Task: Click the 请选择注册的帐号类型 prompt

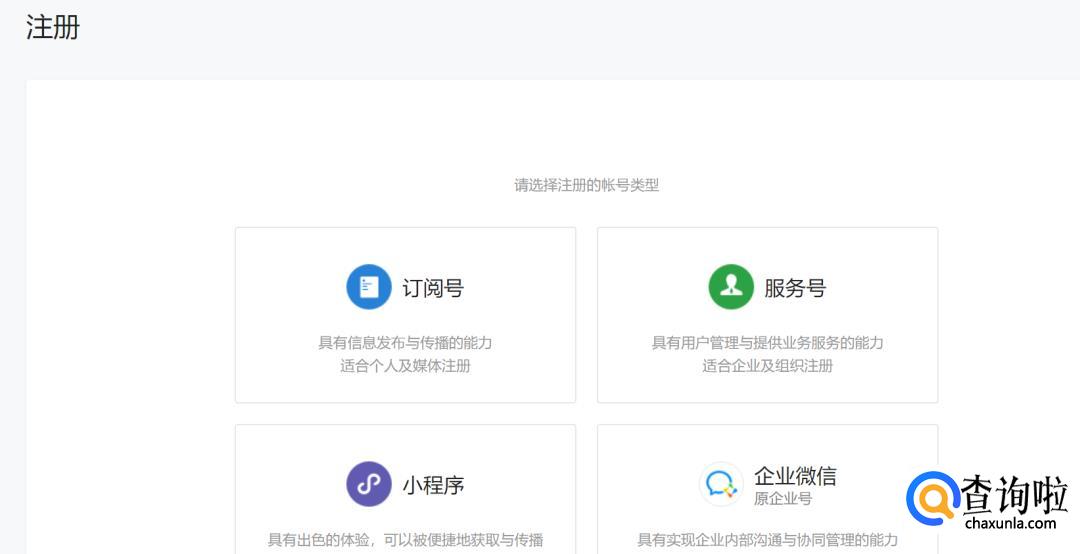Action: (x=586, y=185)
